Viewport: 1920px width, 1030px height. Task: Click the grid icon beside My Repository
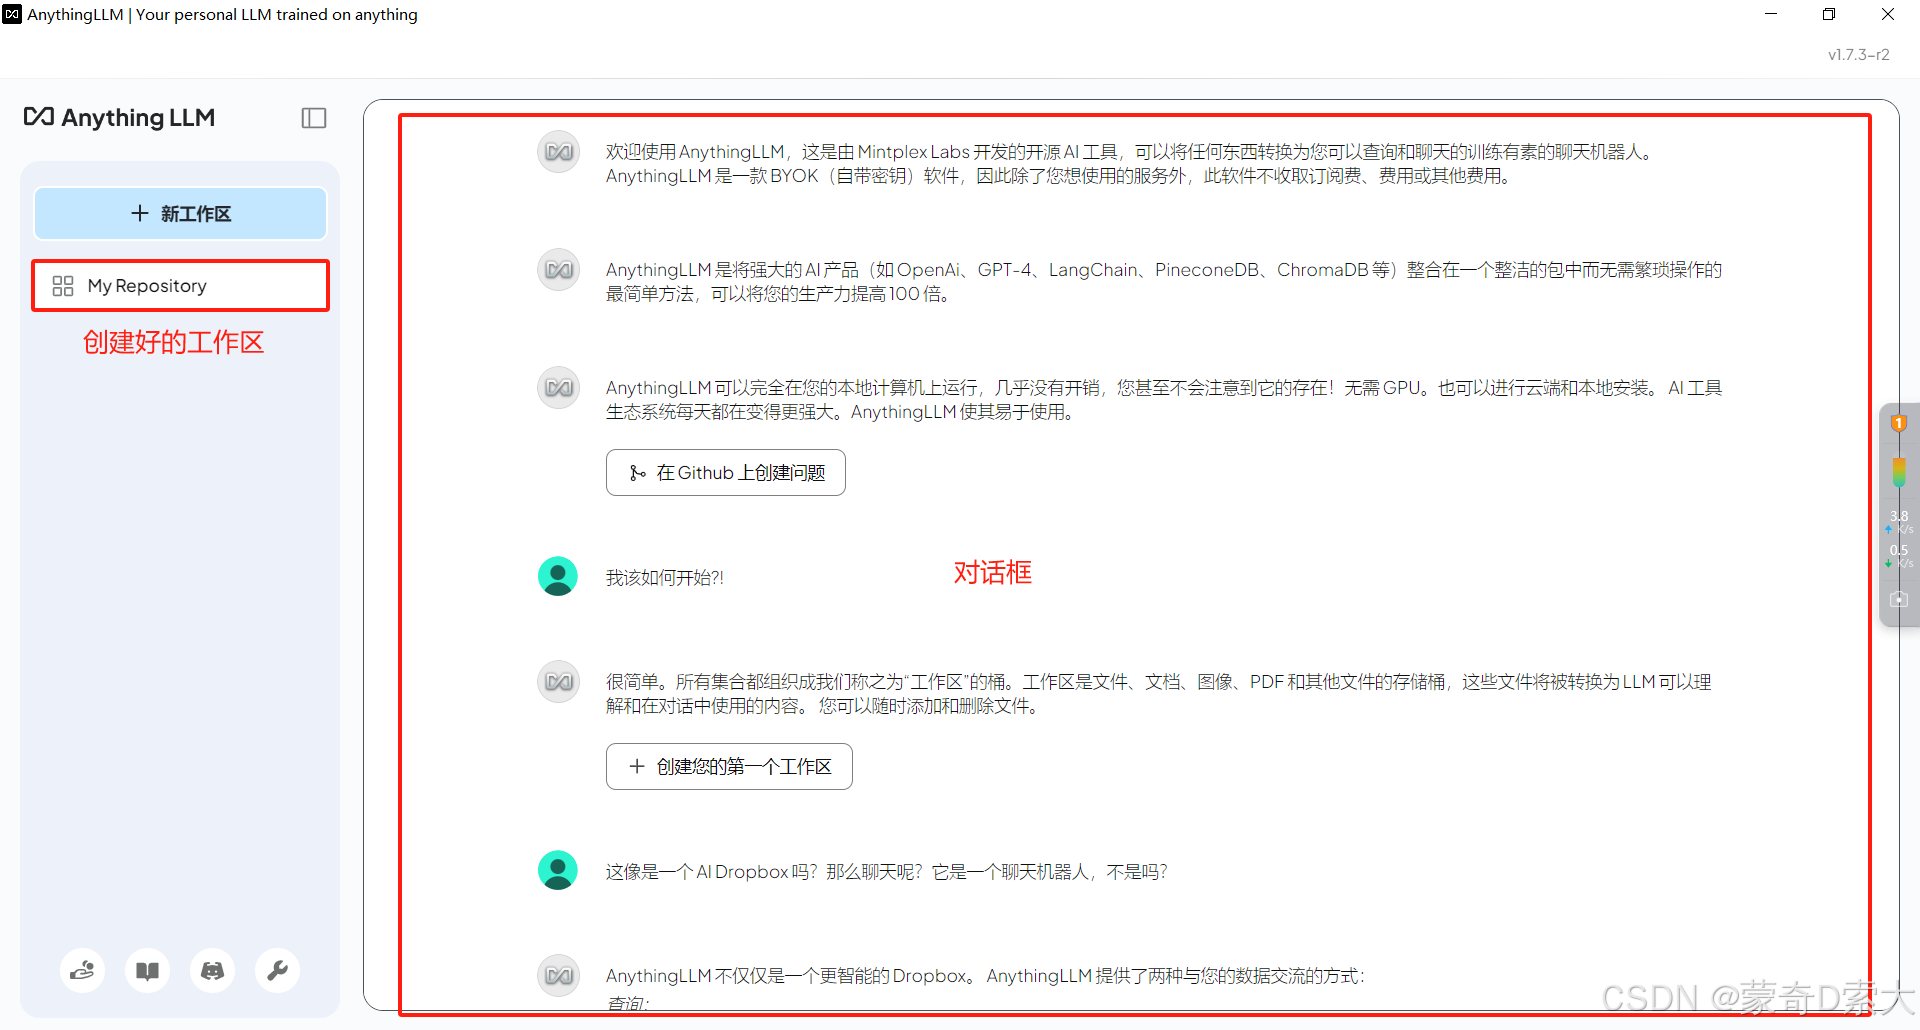pos(63,286)
